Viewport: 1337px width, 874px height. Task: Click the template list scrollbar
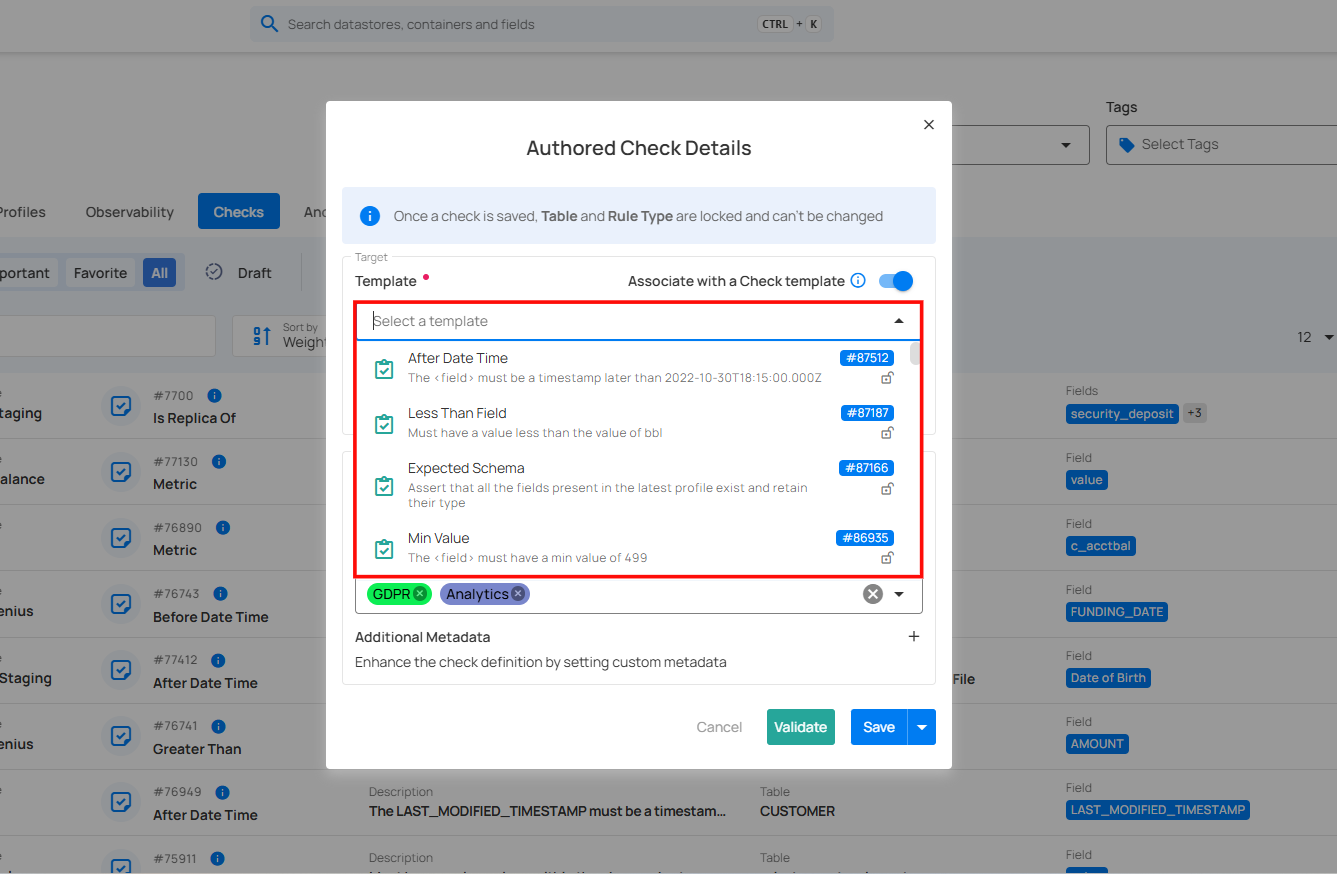915,354
